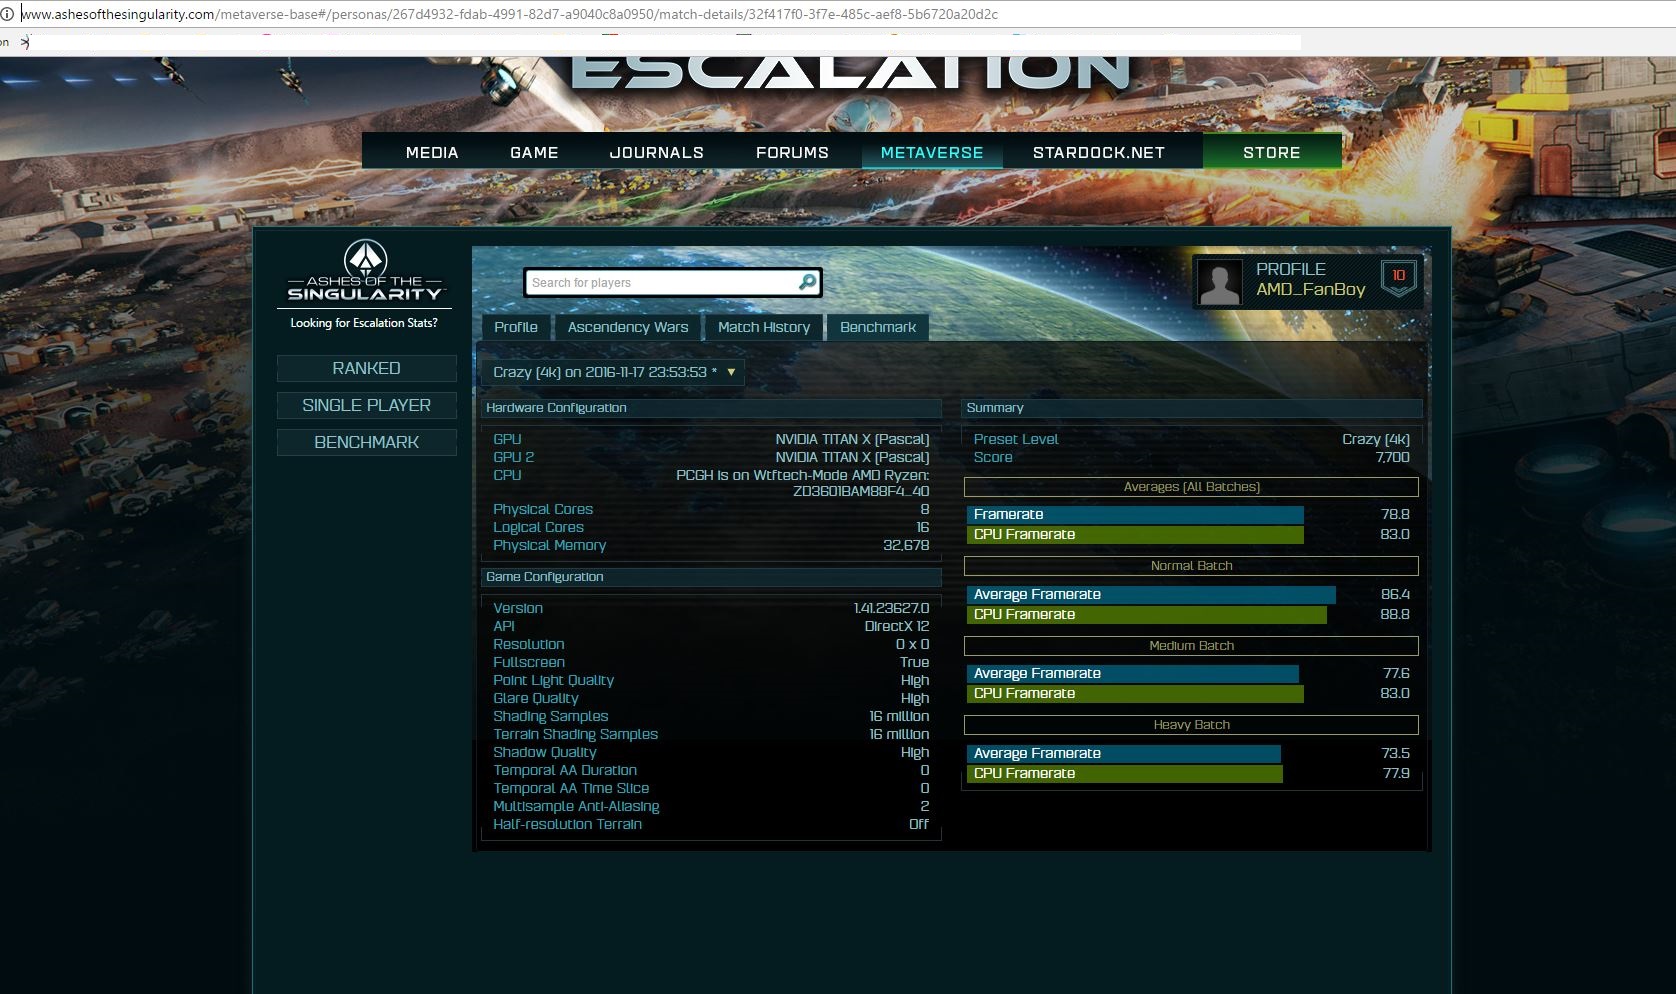The image size is (1676, 994).
Task: Click the Version 1.41.23627.0 value
Action: [x=892, y=608]
